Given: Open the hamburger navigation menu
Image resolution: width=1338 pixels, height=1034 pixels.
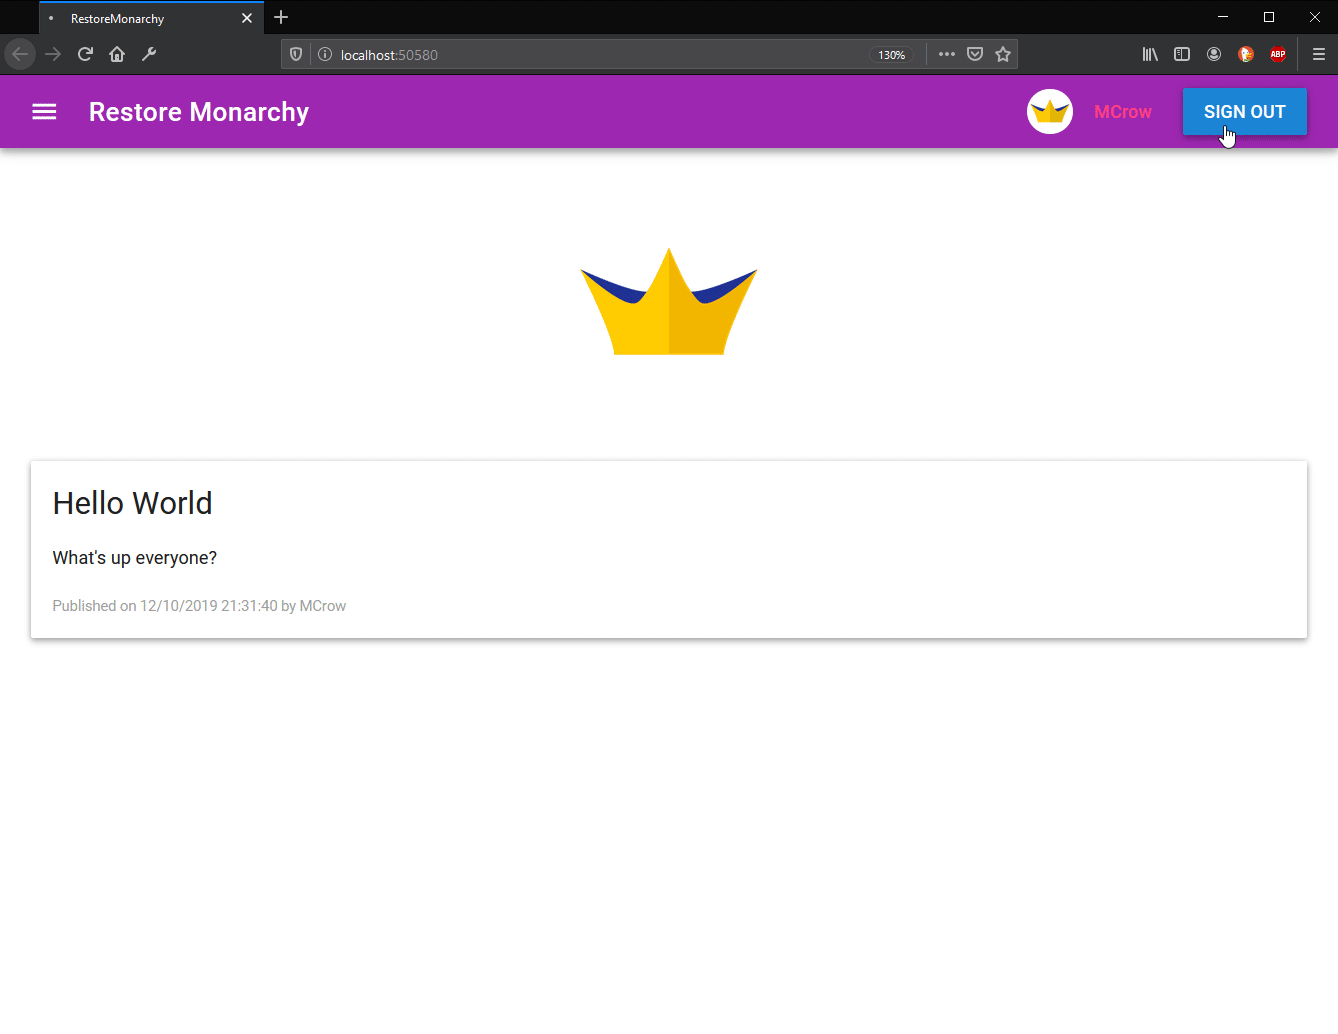Looking at the screenshot, I should [x=44, y=112].
